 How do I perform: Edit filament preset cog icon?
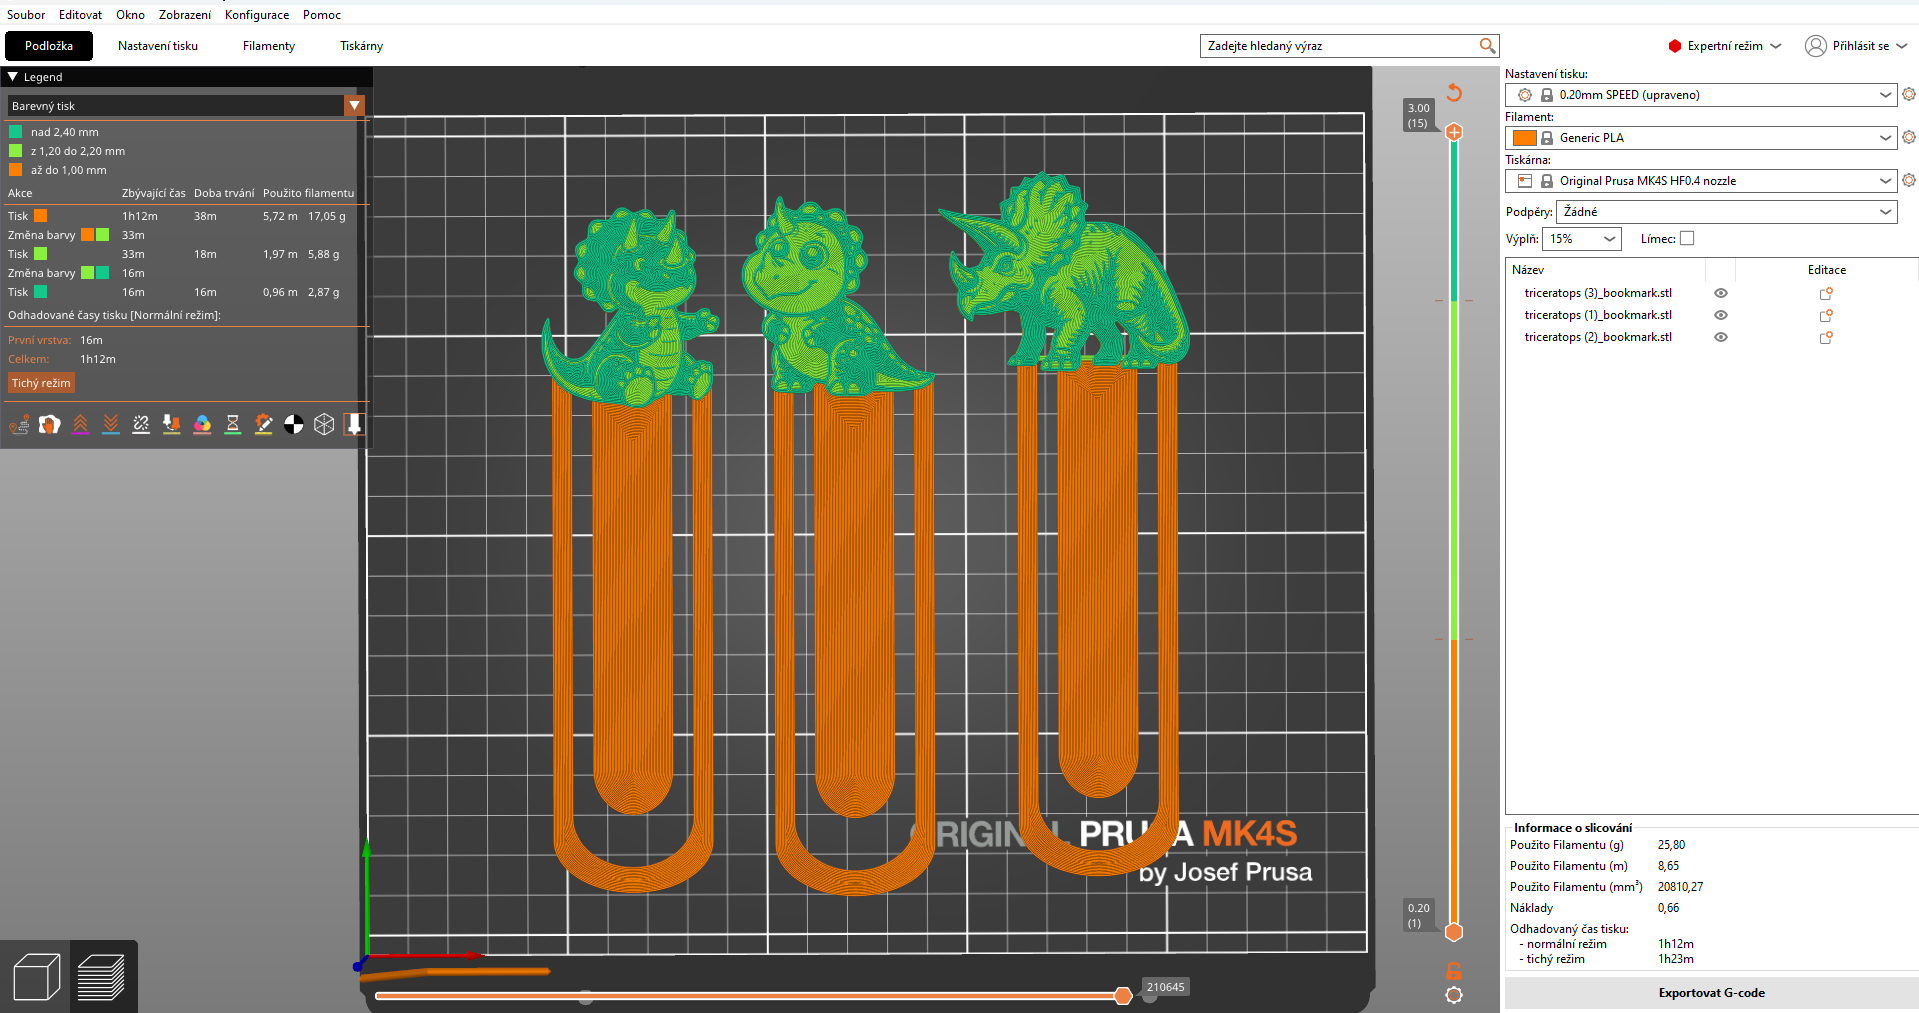1909,137
